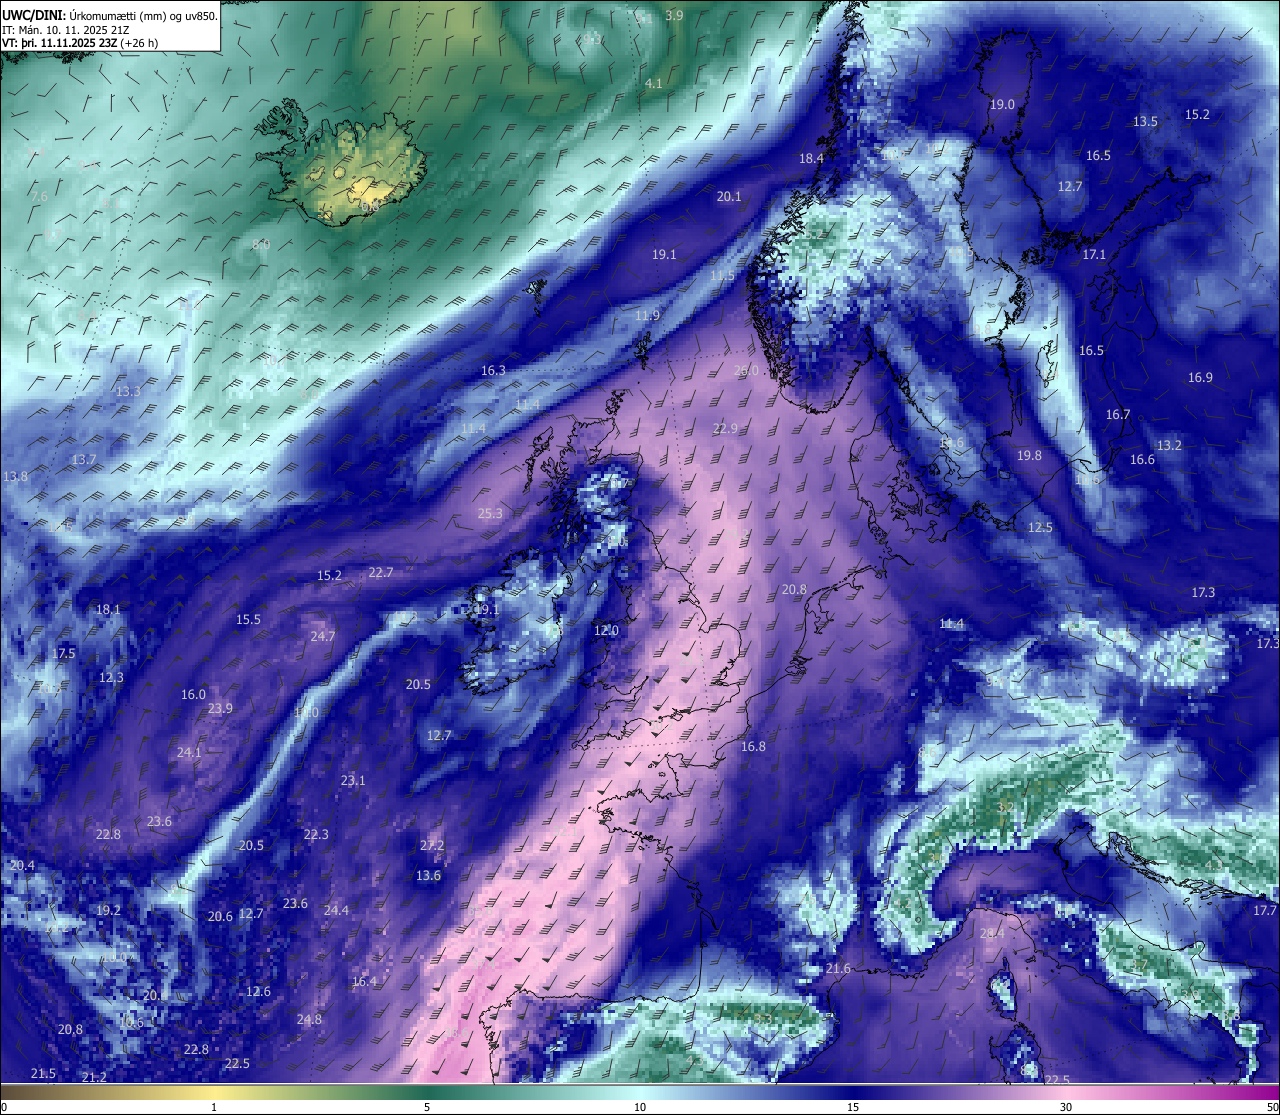Screen dimensions: 1280x1115
Task: Click the map value '19.0'
Action: tap(1002, 104)
